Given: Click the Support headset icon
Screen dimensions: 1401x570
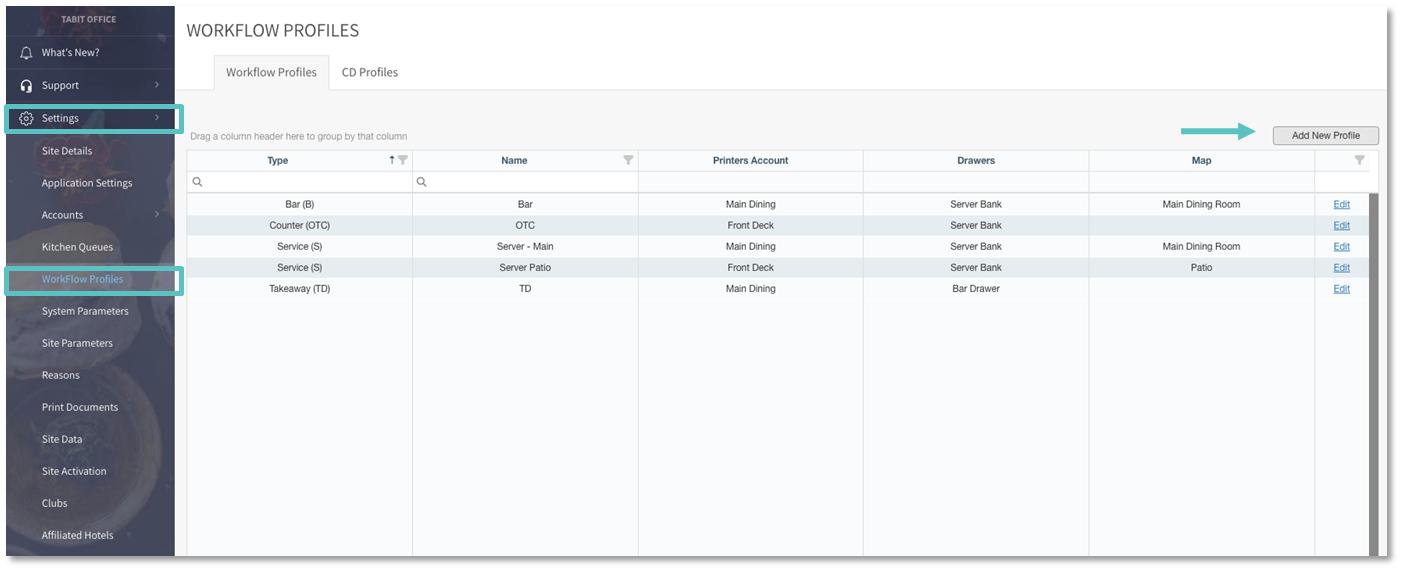Looking at the screenshot, I should point(27,85).
